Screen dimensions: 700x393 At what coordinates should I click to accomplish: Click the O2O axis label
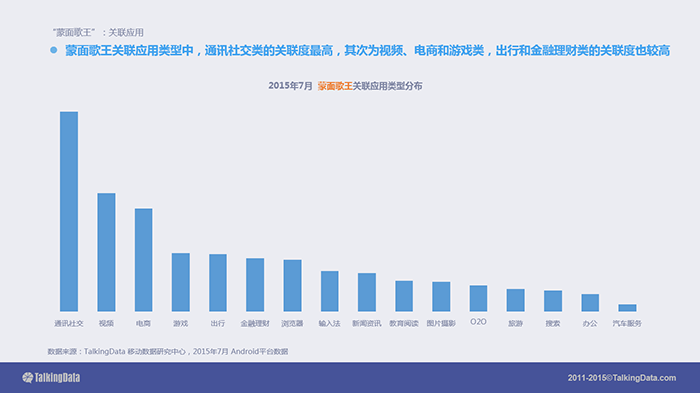[x=478, y=322]
